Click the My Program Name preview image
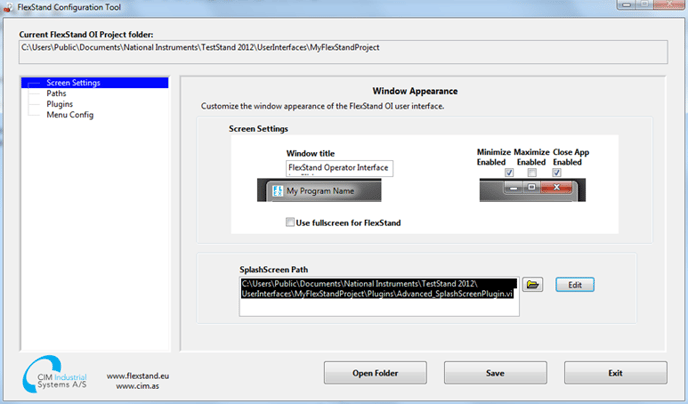The height and width of the screenshot is (404, 688). pos(319,190)
